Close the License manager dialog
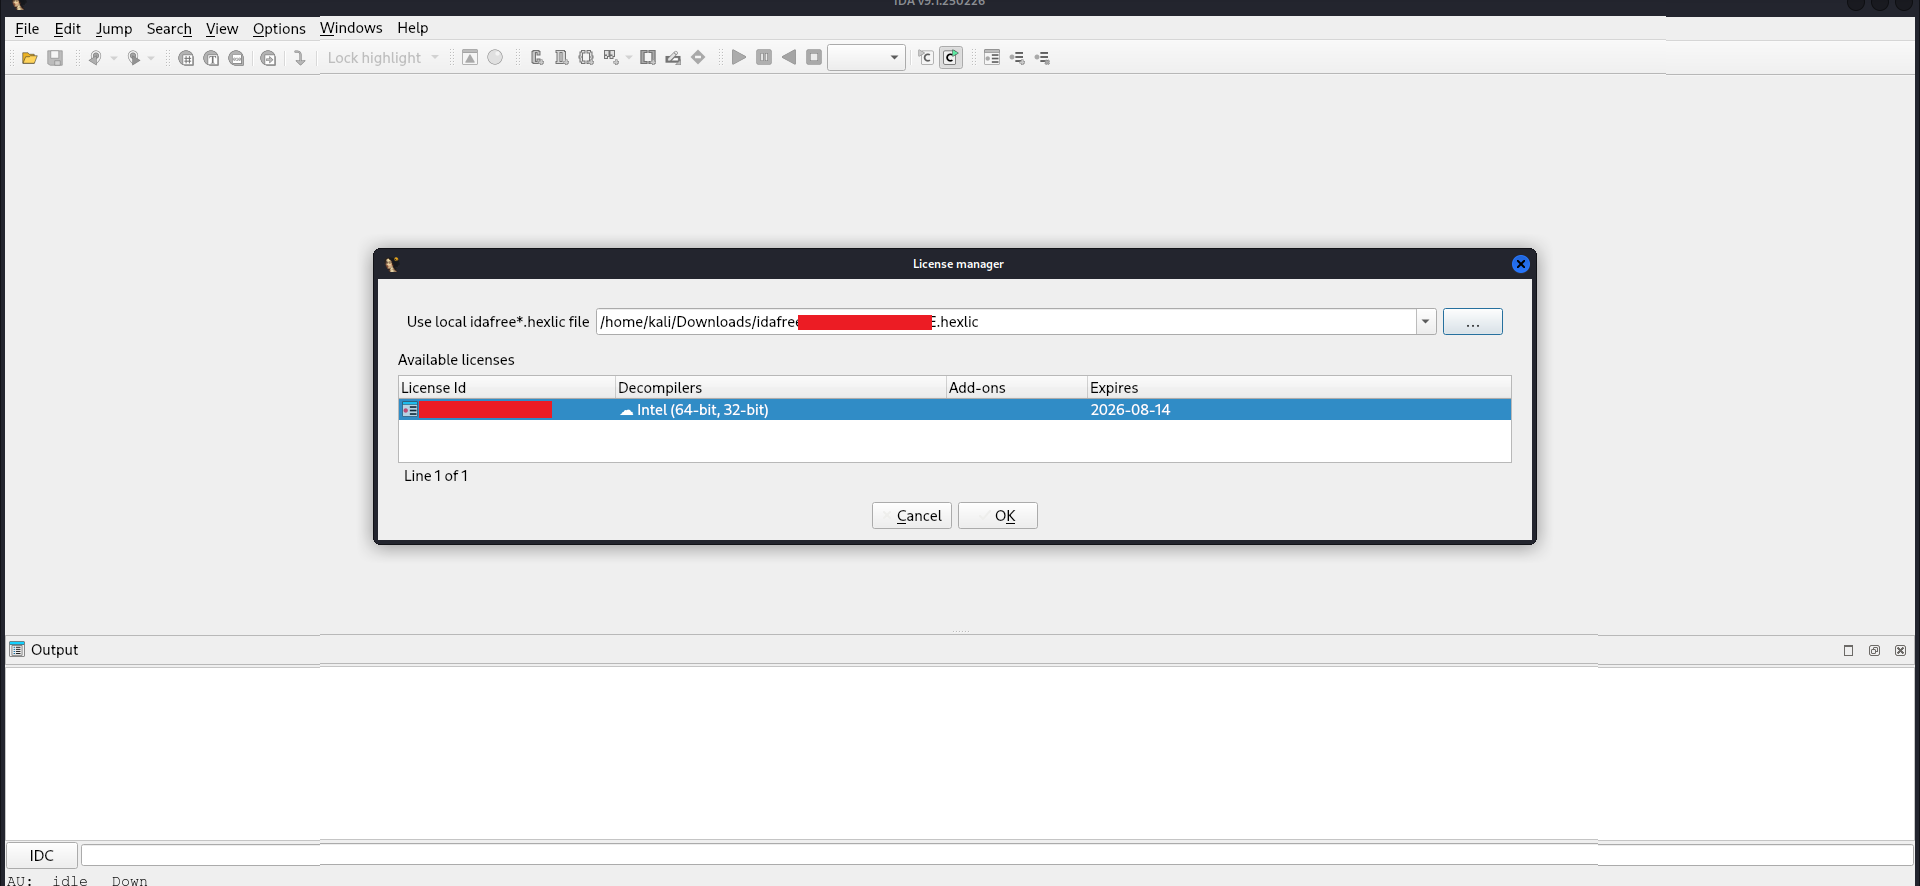 1520,264
